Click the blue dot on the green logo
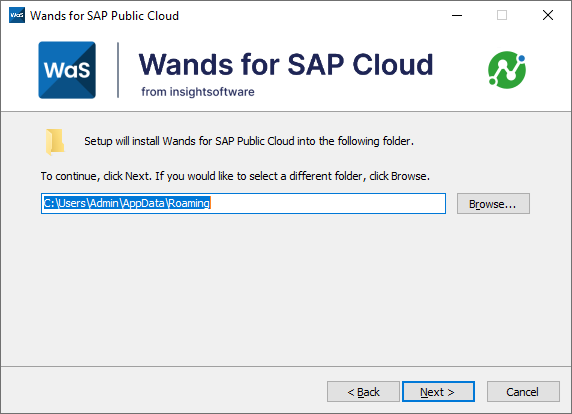Image resolution: width=572 pixels, height=414 pixels. pos(521,58)
